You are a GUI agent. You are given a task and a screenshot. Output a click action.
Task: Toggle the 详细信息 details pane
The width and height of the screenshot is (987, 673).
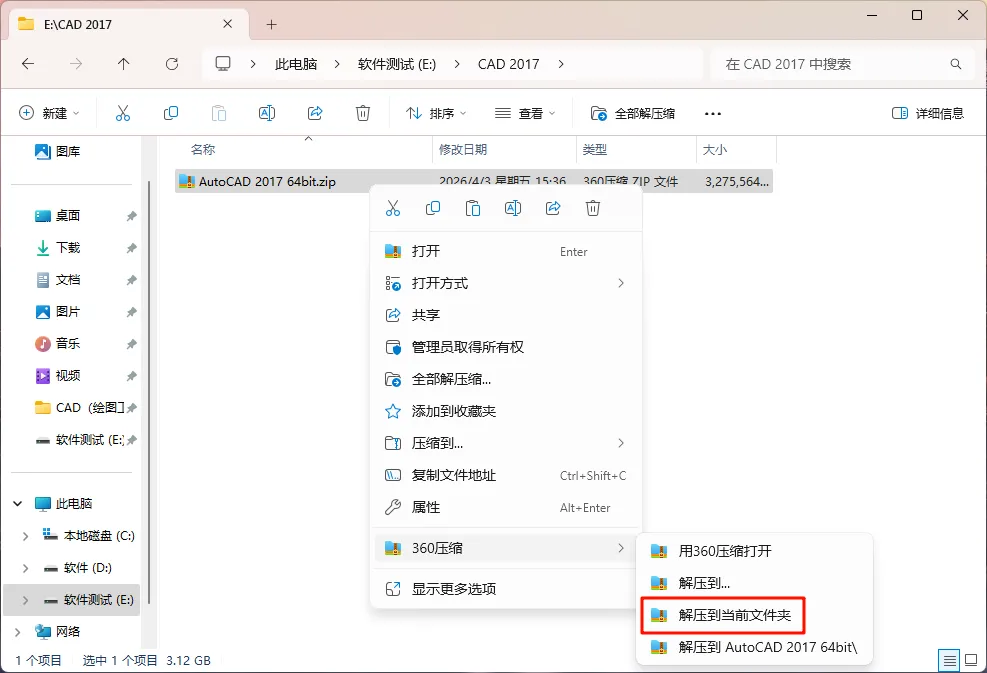click(928, 113)
